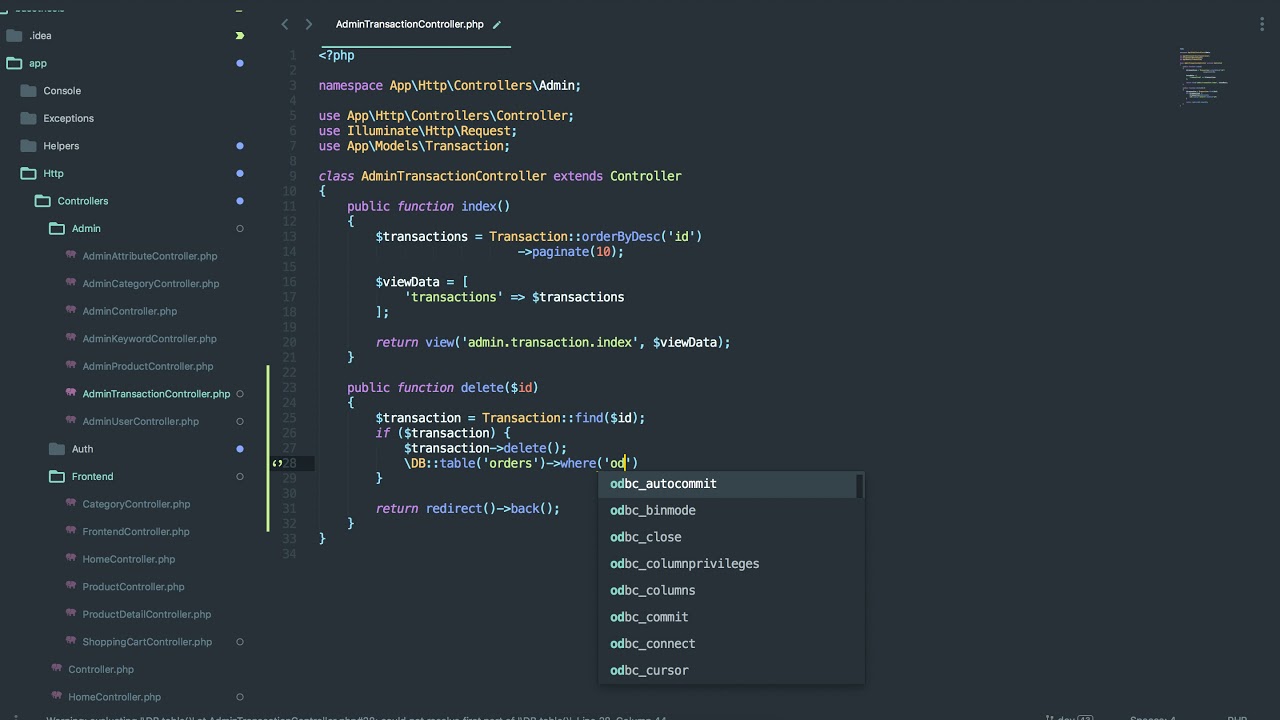1280x720 pixels.
Task: Choose odbc_columns from the autocomplete list
Action: click(731, 590)
